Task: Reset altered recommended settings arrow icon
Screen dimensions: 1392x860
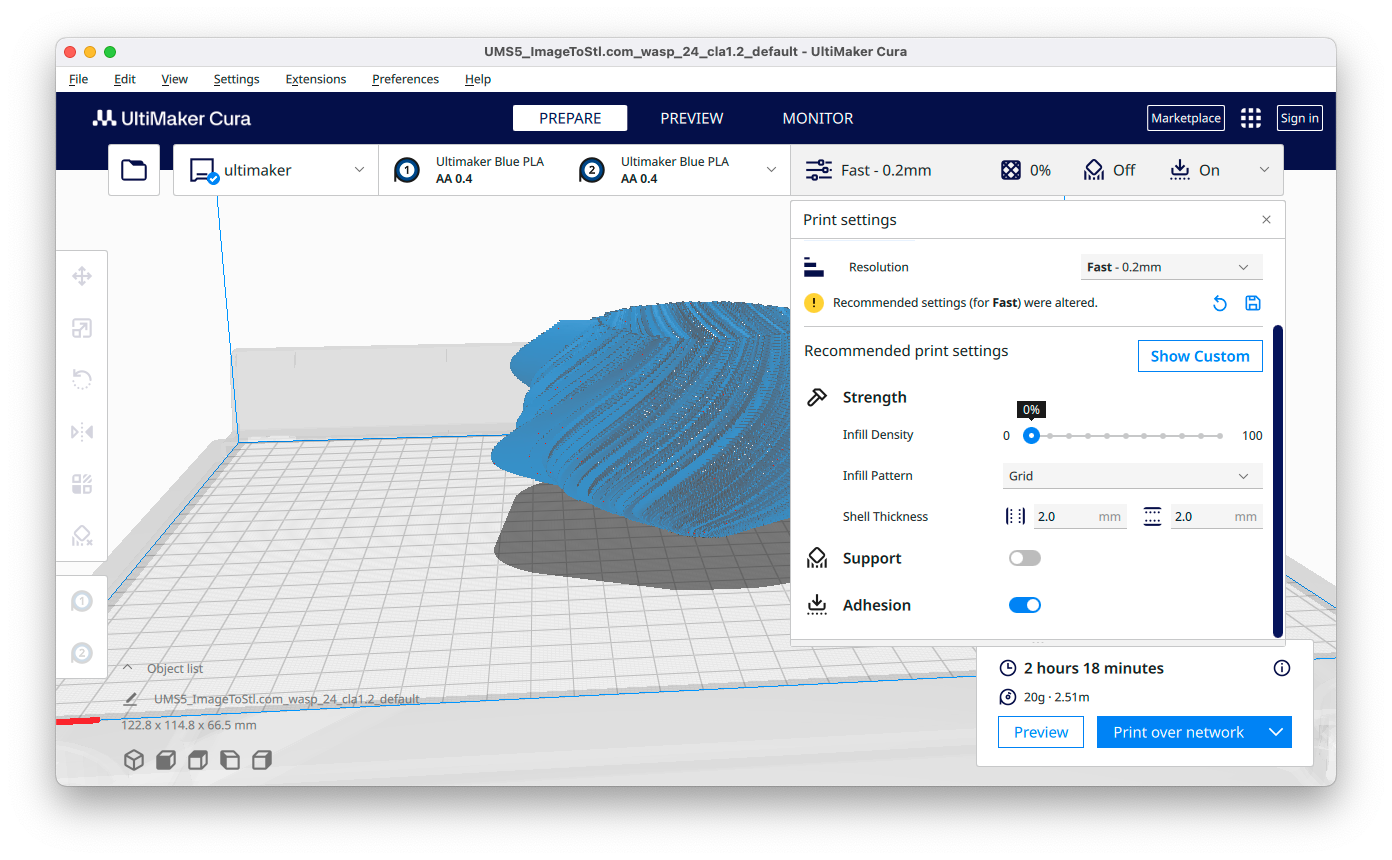Action: [x=1220, y=303]
